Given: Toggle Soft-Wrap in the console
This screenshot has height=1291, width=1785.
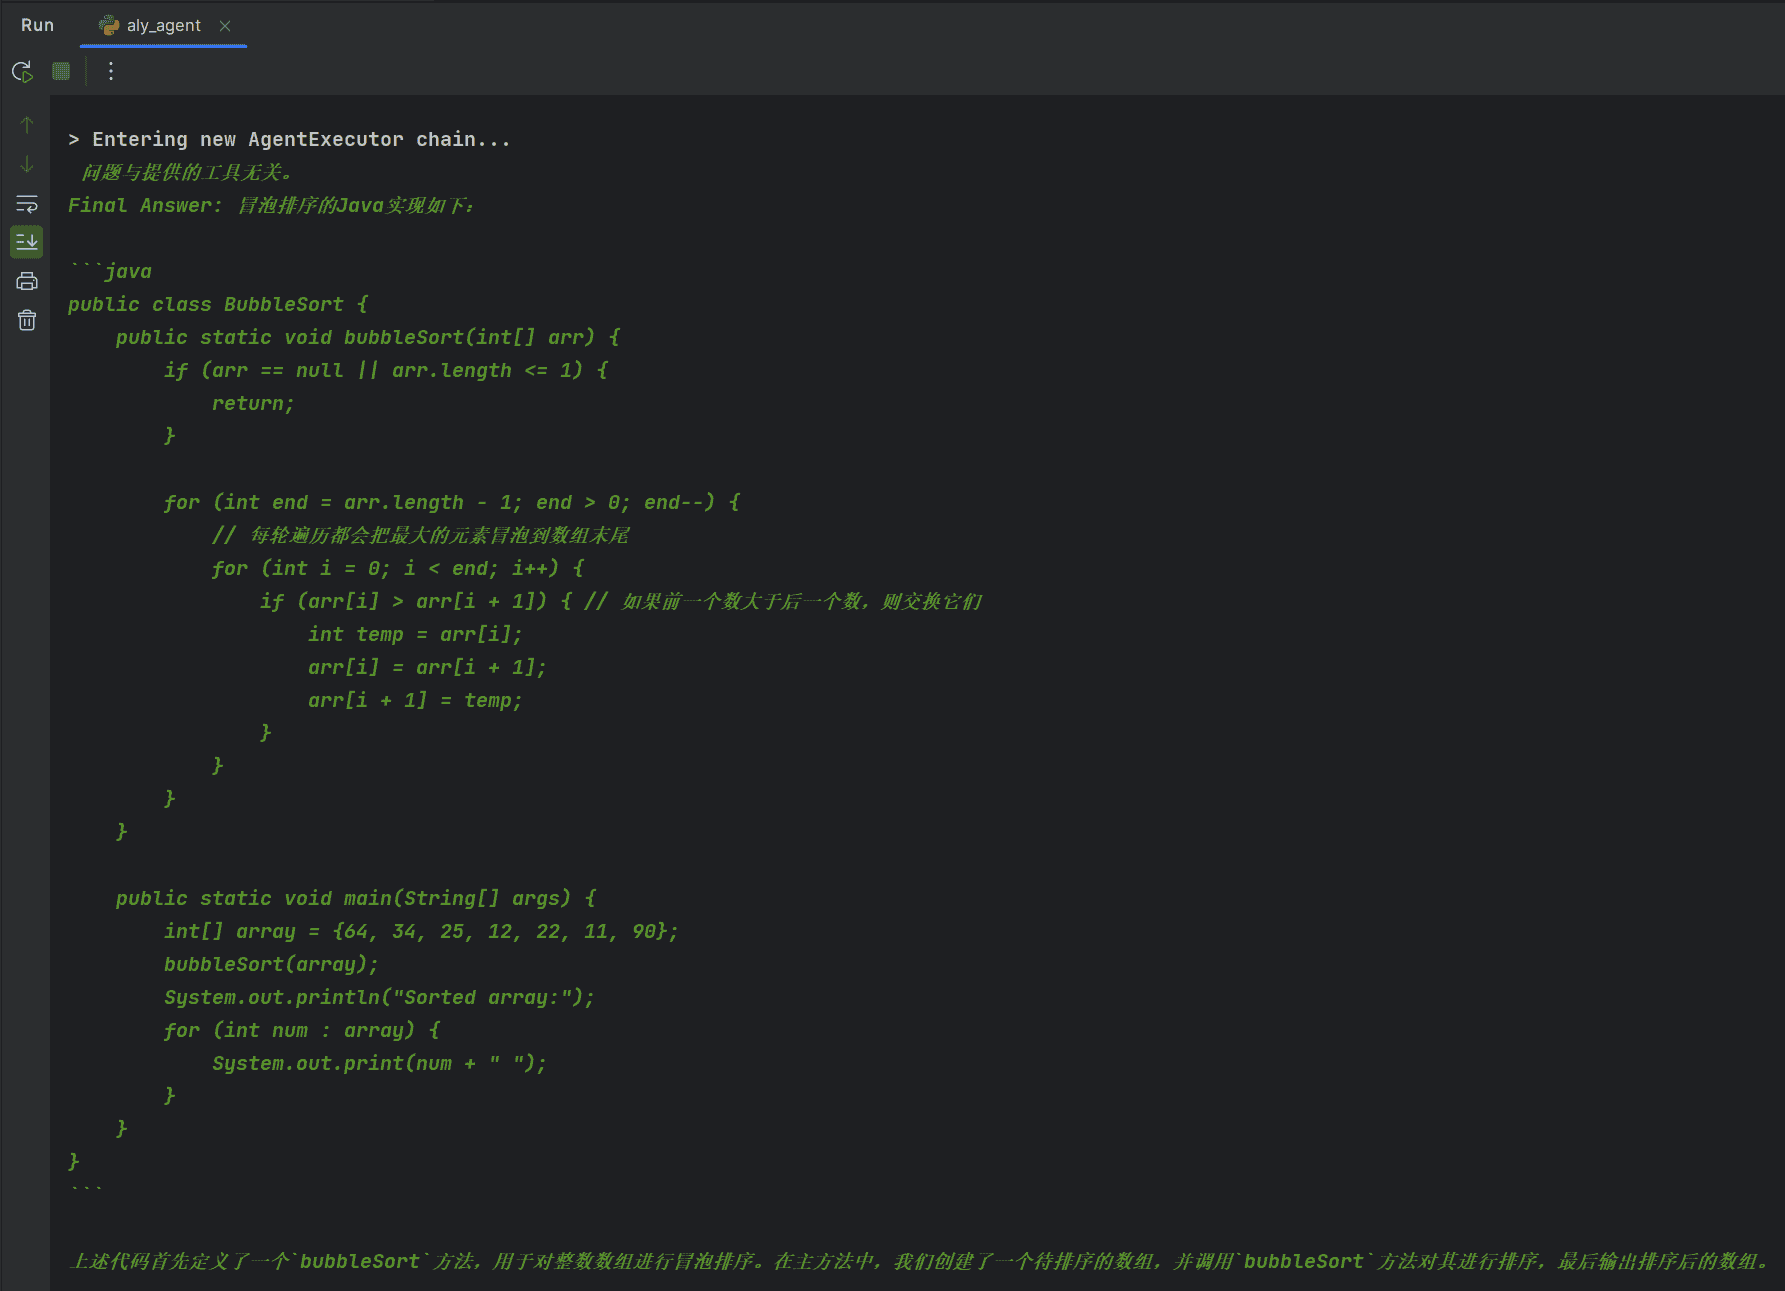Looking at the screenshot, I should [x=27, y=203].
